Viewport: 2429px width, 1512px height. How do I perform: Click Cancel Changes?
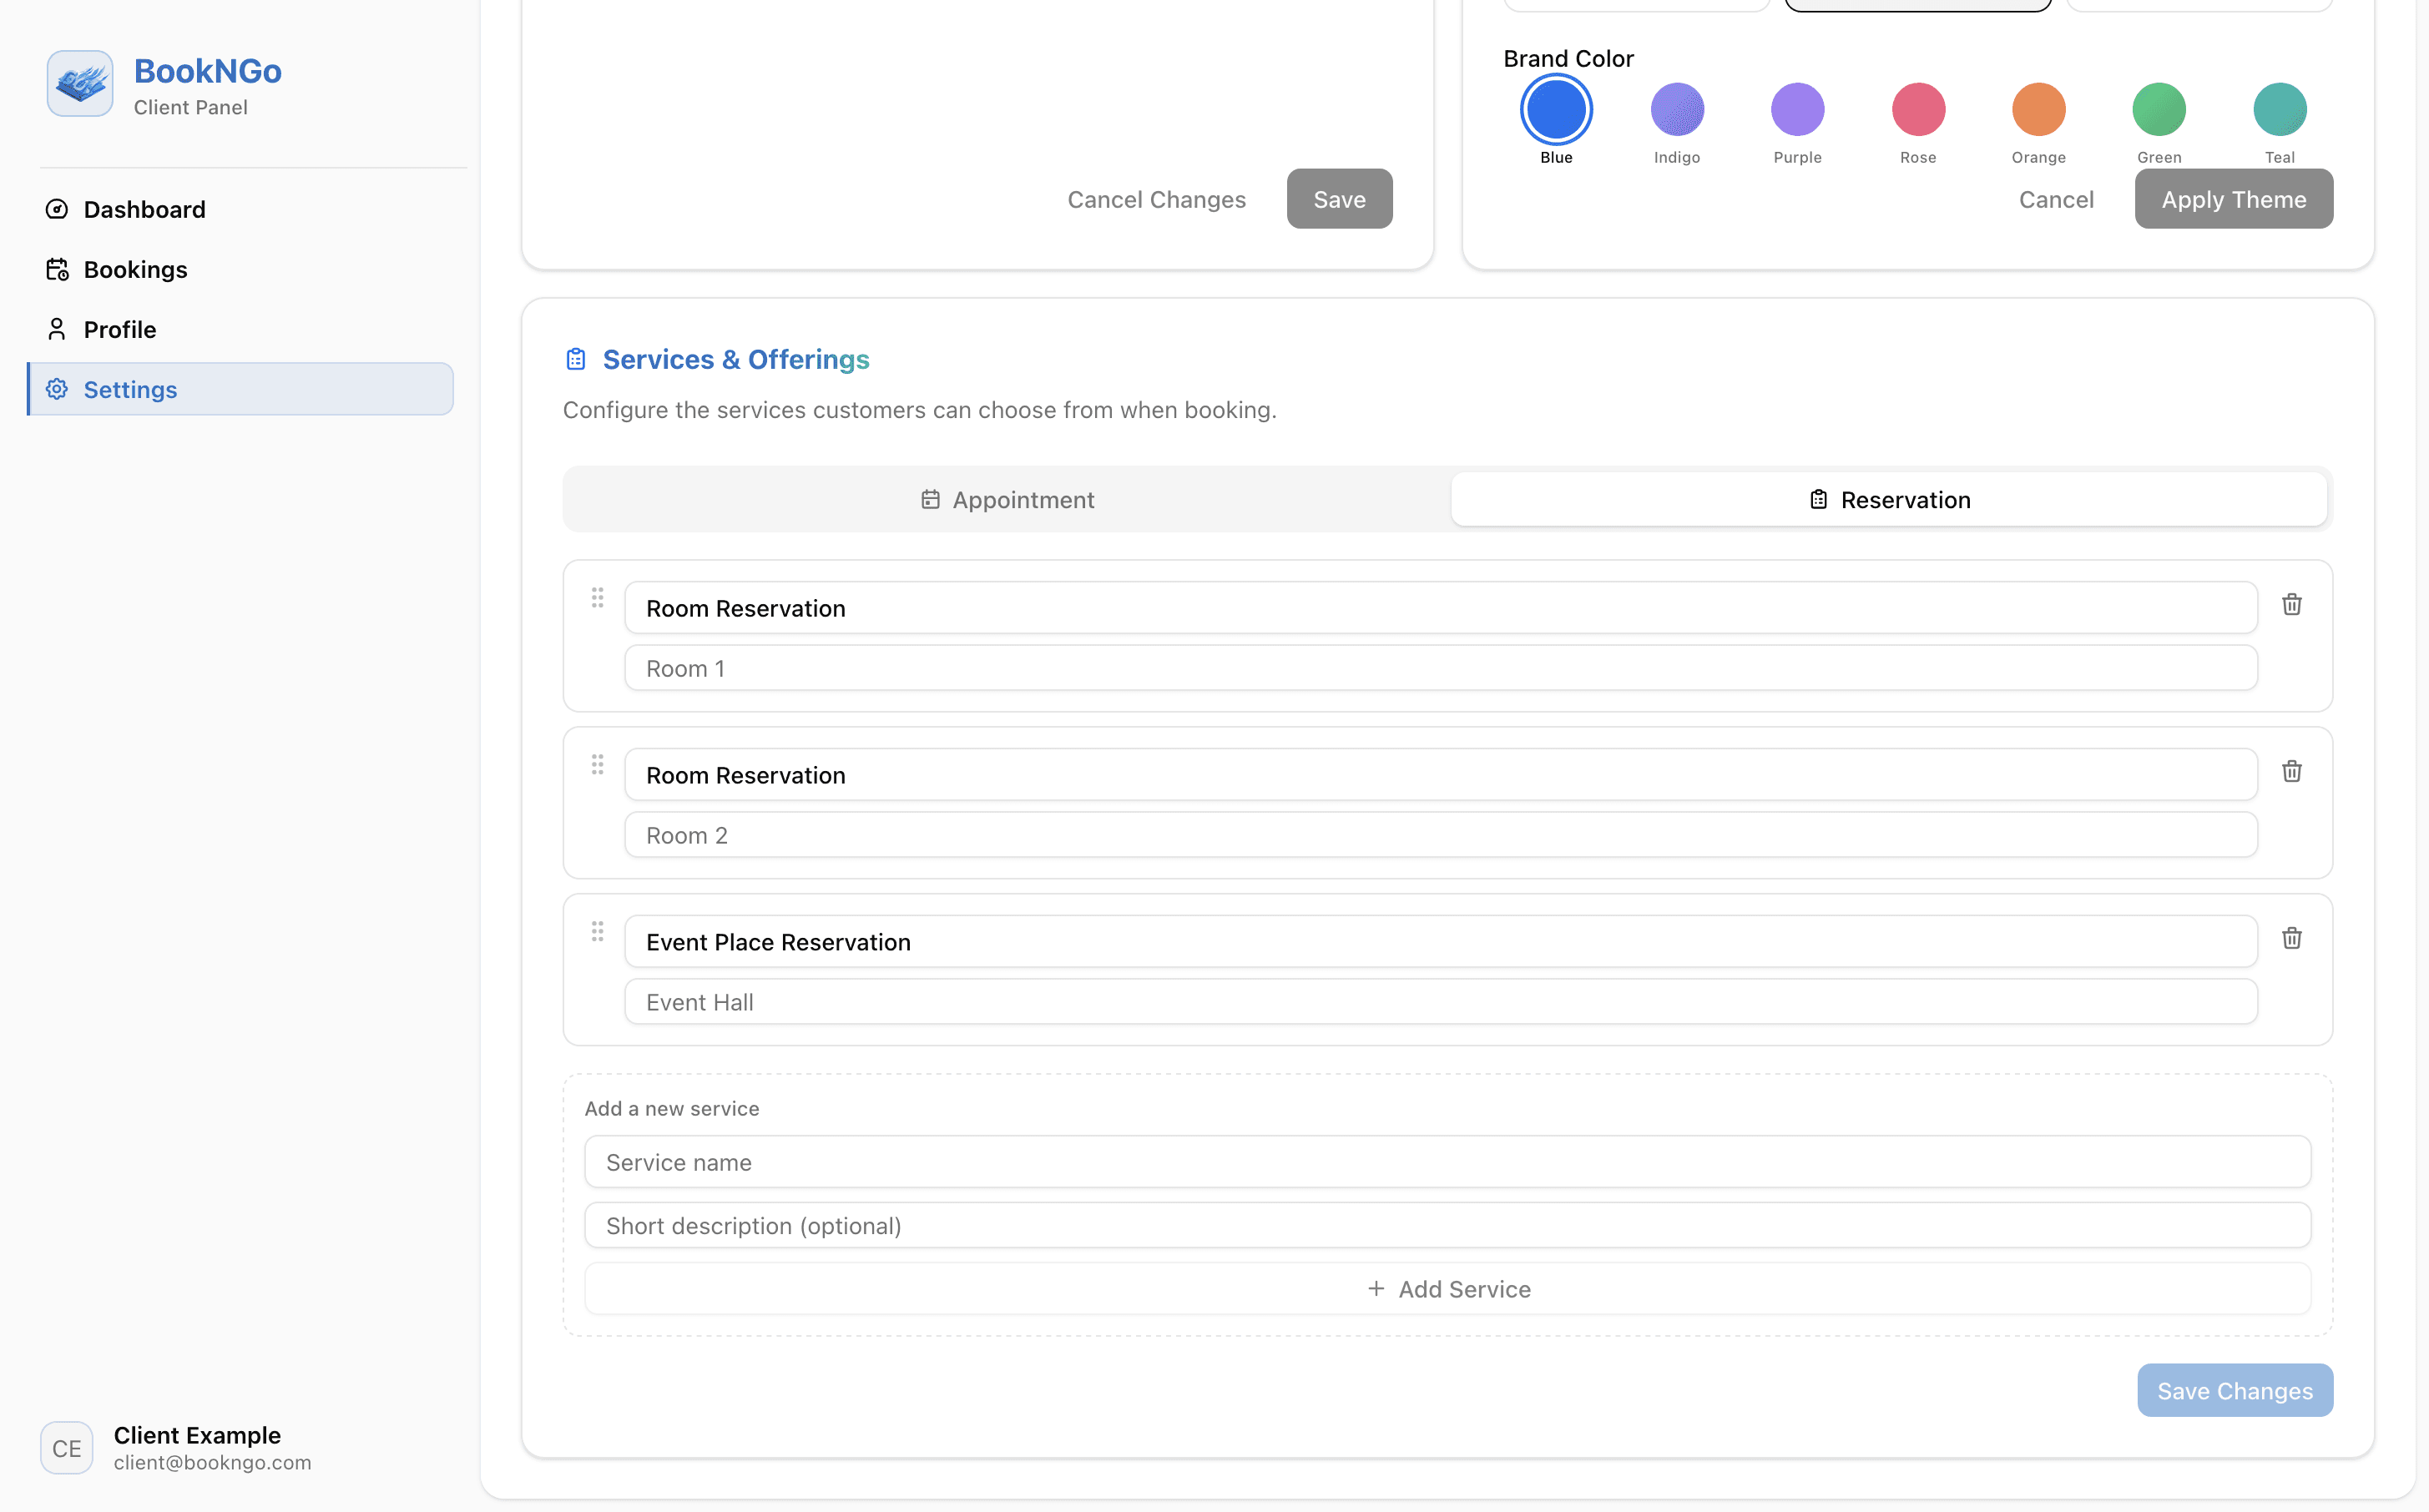coord(1156,199)
